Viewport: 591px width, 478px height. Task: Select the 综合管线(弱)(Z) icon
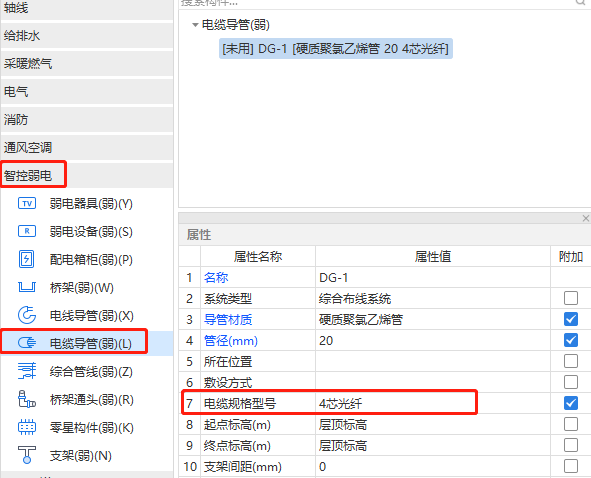tap(27, 371)
